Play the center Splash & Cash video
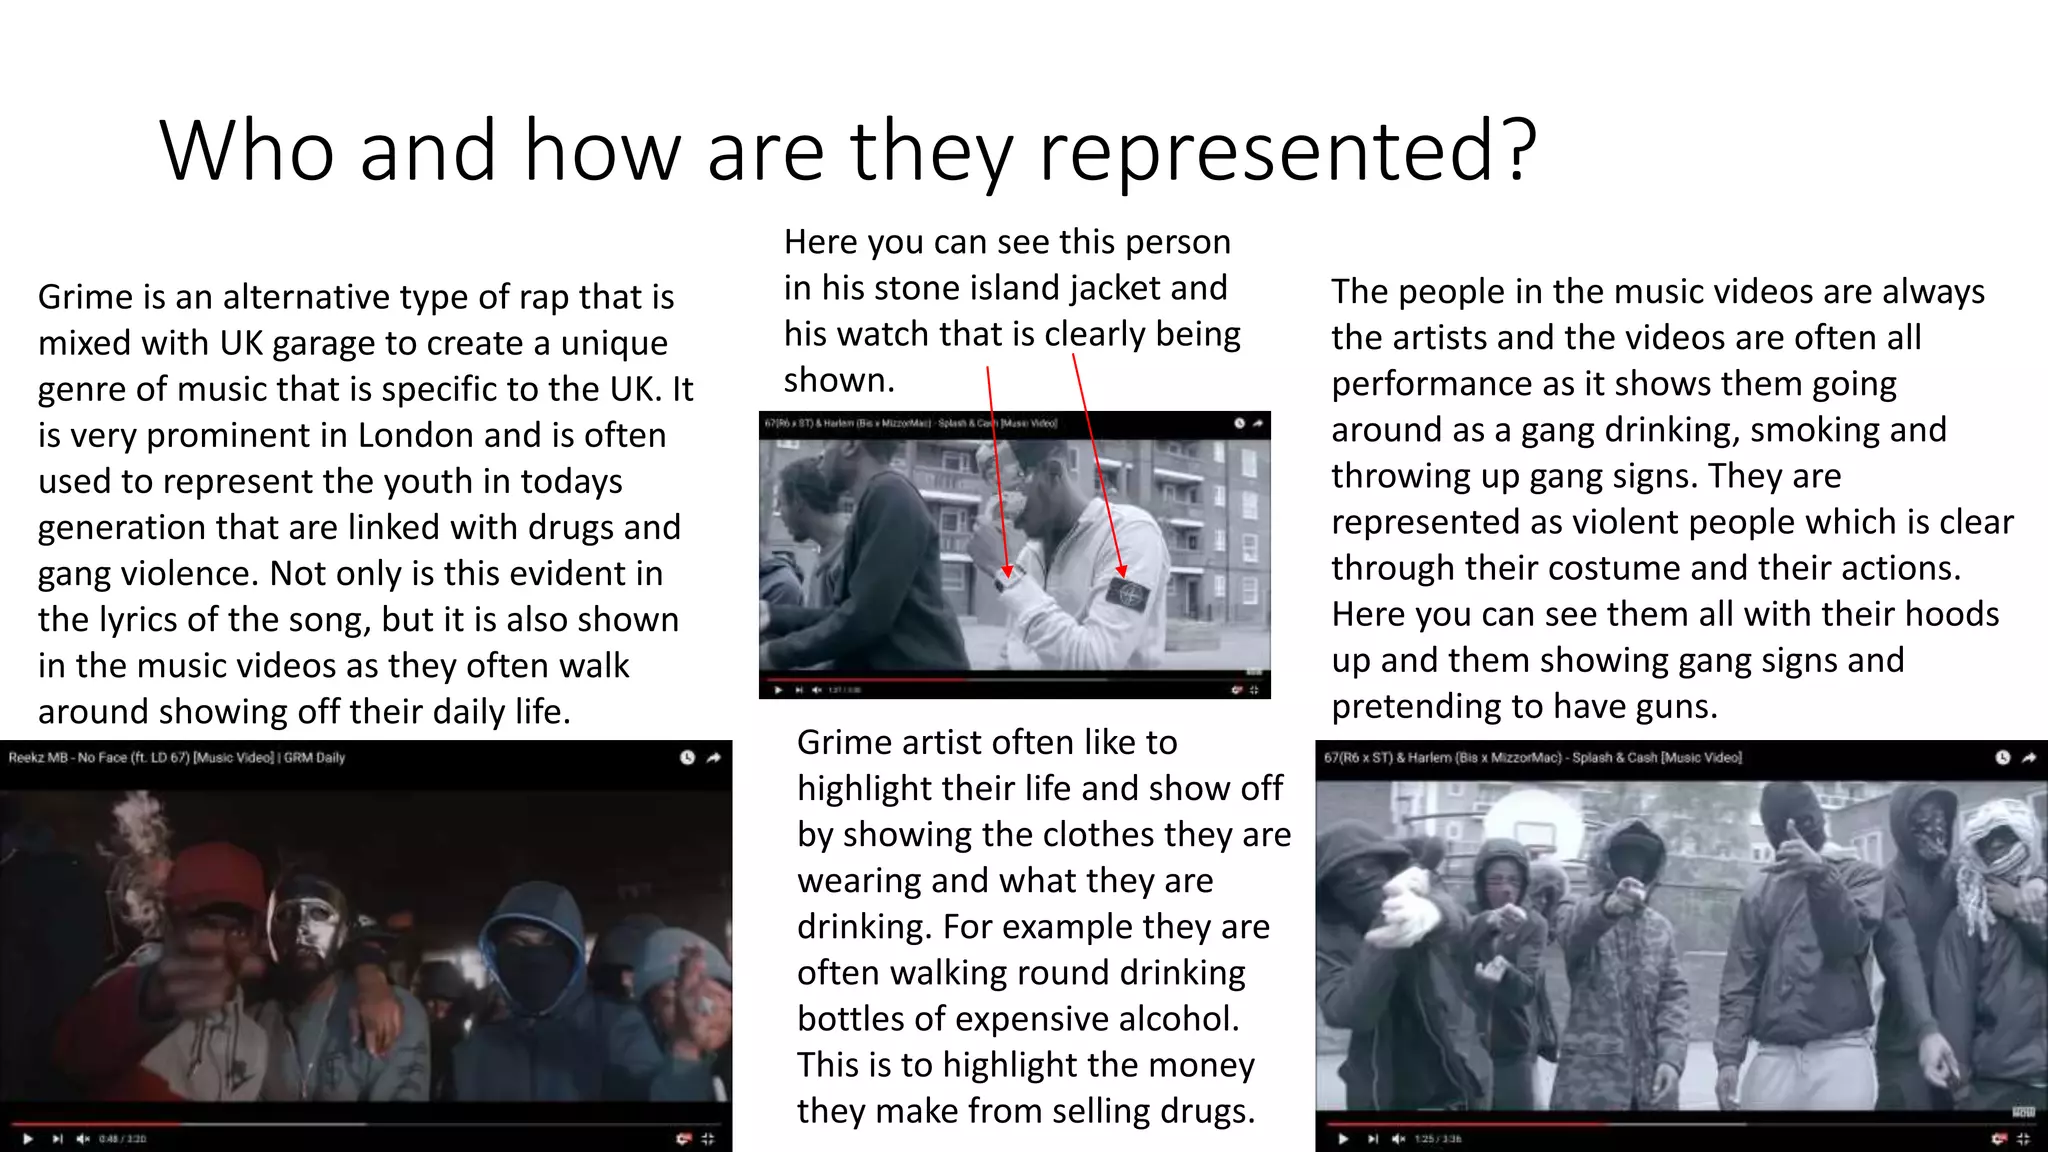 (x=779, y=690)
